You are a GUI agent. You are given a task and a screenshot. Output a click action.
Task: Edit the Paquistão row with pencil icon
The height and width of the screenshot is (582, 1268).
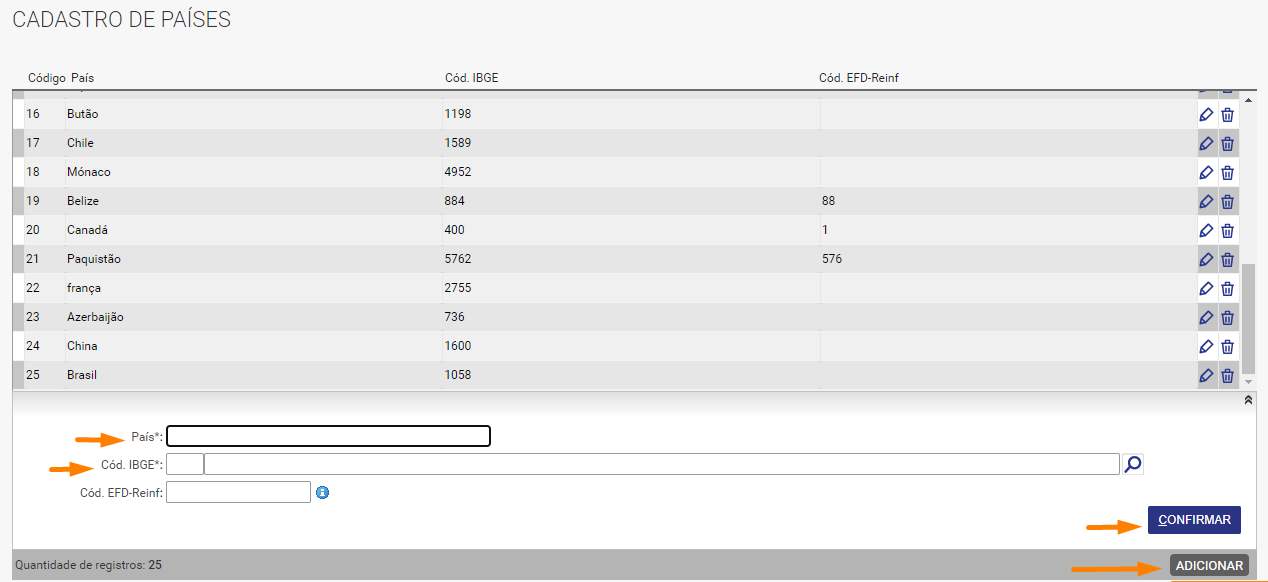click(x=1206, y=260)
